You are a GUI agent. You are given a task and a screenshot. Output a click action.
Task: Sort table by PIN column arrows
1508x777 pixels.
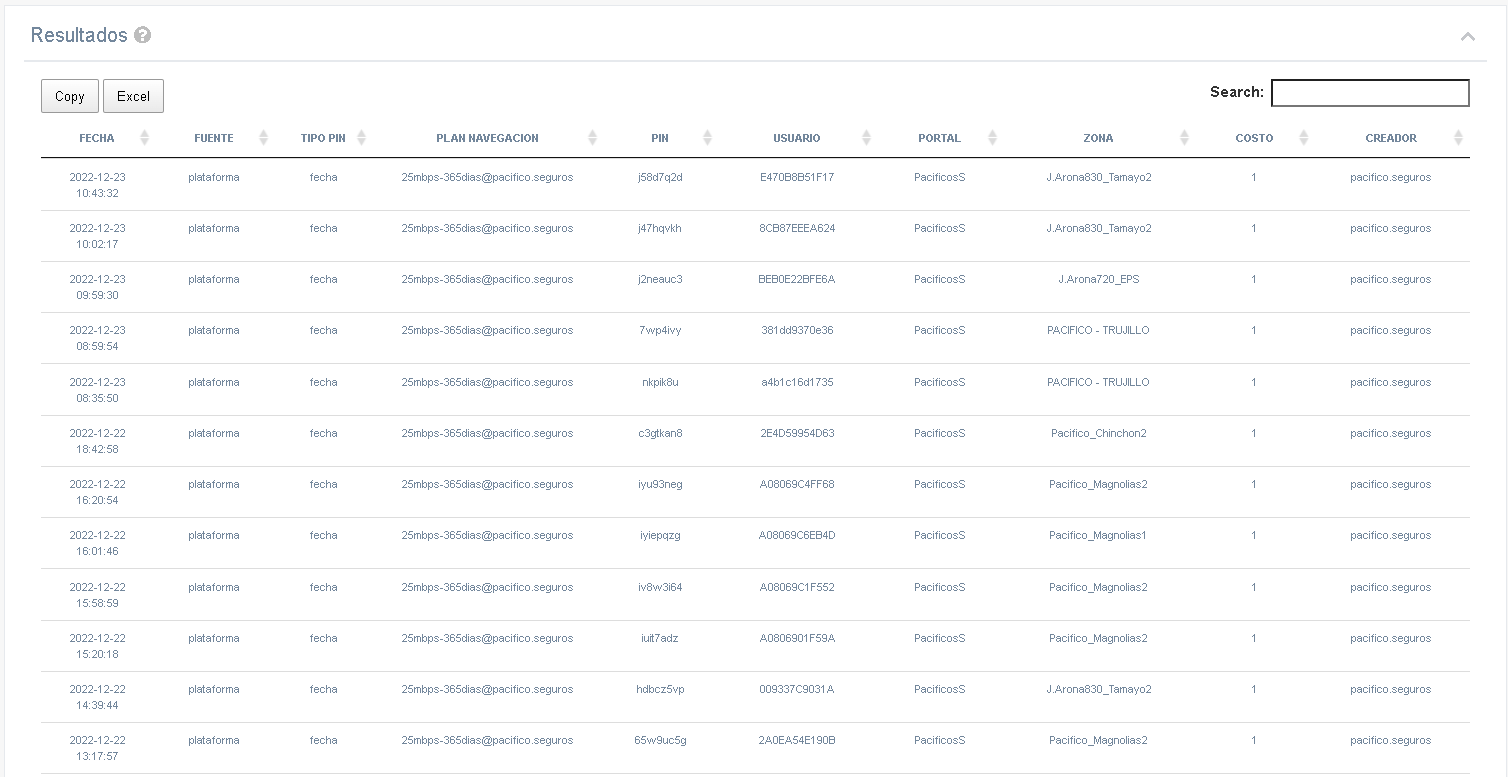point(707,138)
